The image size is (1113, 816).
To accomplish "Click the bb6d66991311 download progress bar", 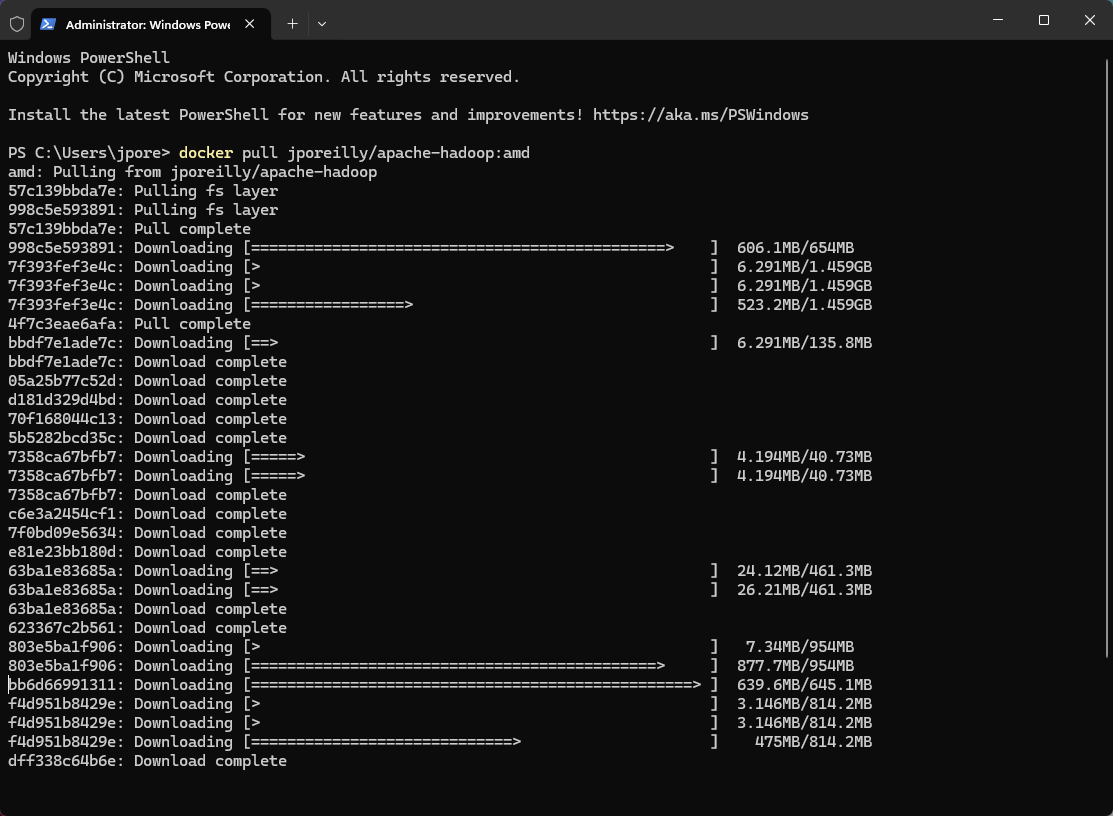I will point(481,685).
